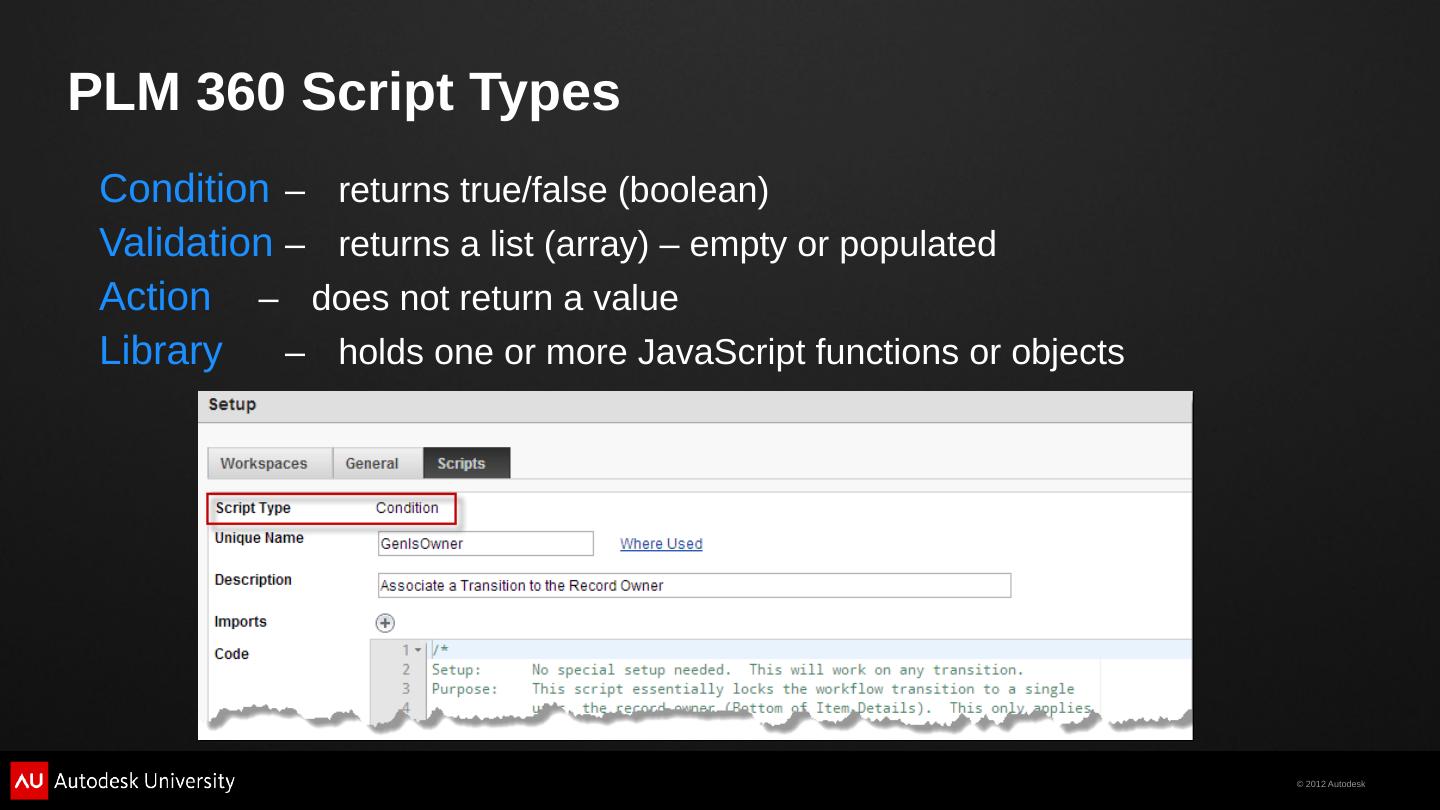Click the Script Type value Condition
1440x810 pixels.
point(407,508)
